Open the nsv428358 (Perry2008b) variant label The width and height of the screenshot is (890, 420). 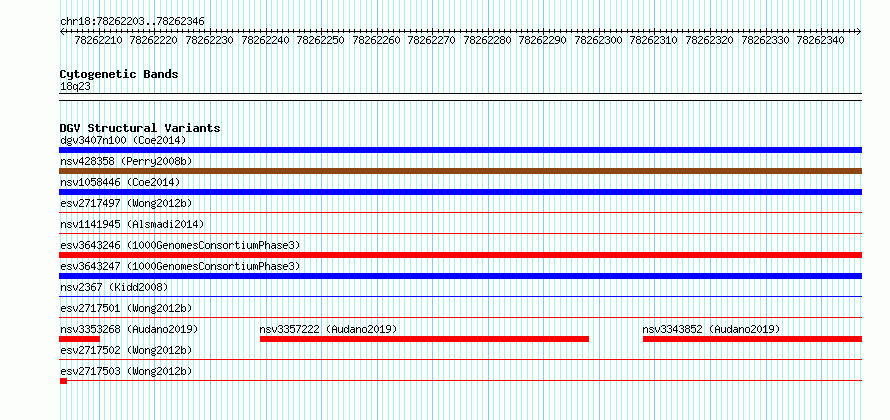pyautogui.click(x=126, y=161)
